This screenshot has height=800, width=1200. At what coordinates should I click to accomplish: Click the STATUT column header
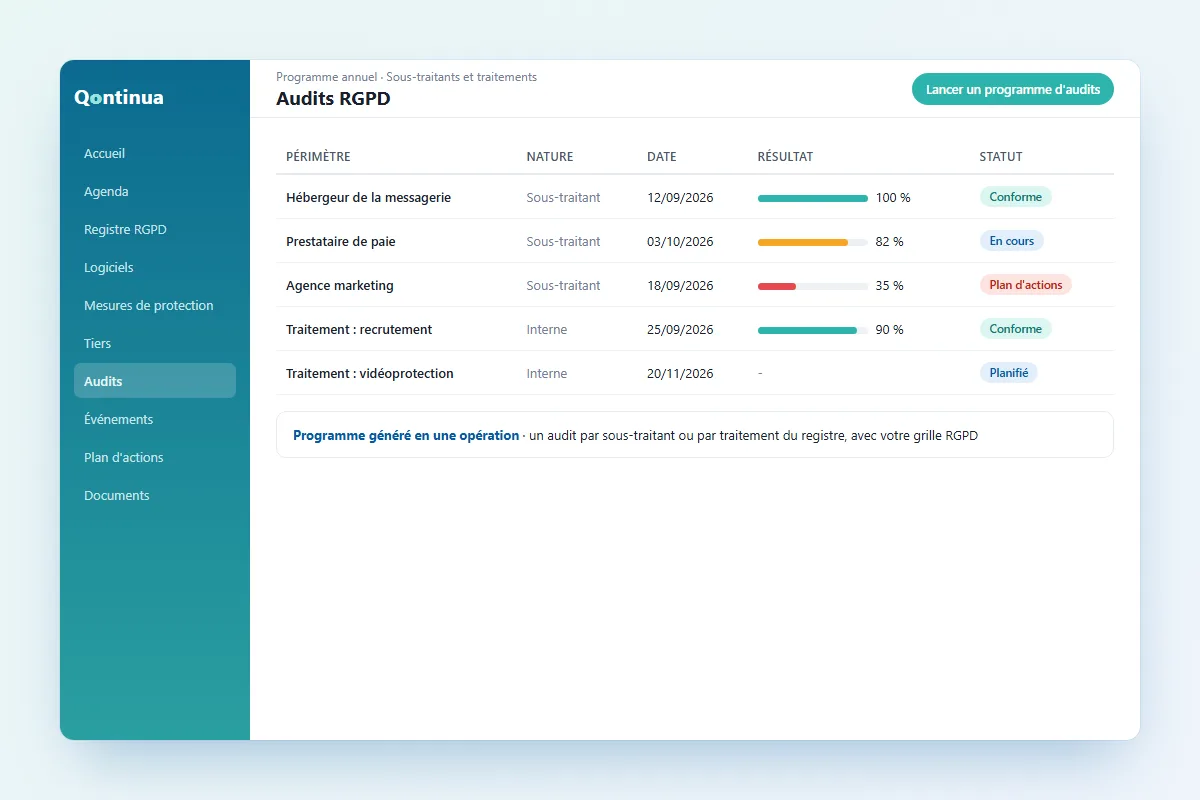click(1001, 157)
